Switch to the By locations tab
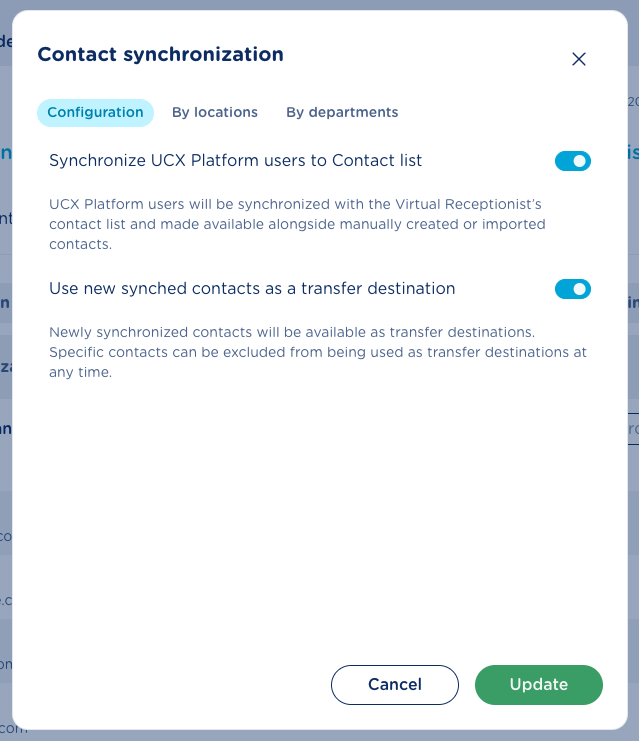This screenshot has height=741, width=639. point(215,112)
